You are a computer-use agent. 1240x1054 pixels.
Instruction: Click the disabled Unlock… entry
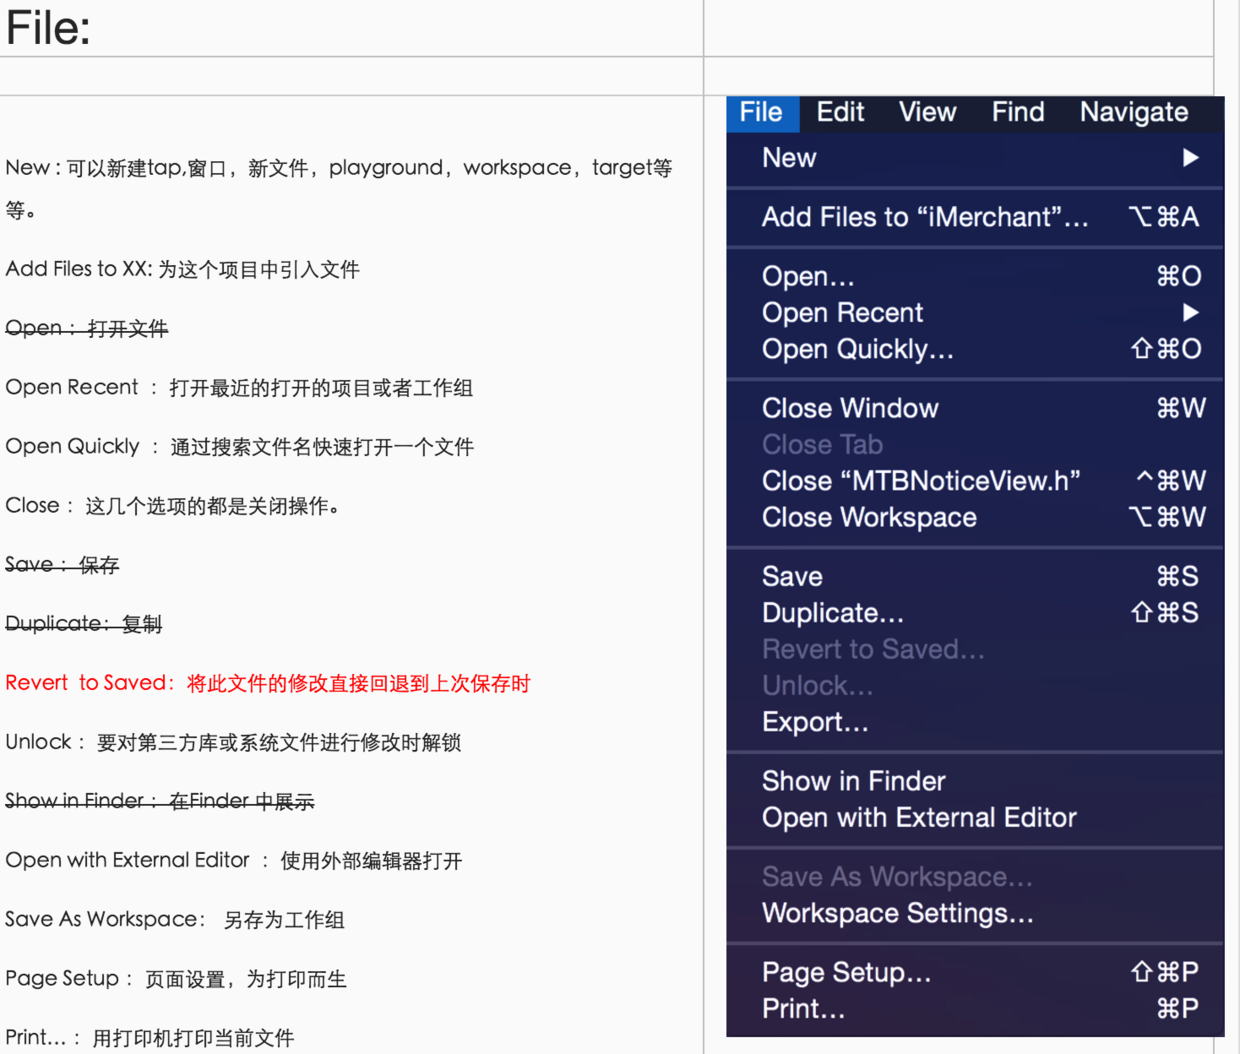[975, 685]
